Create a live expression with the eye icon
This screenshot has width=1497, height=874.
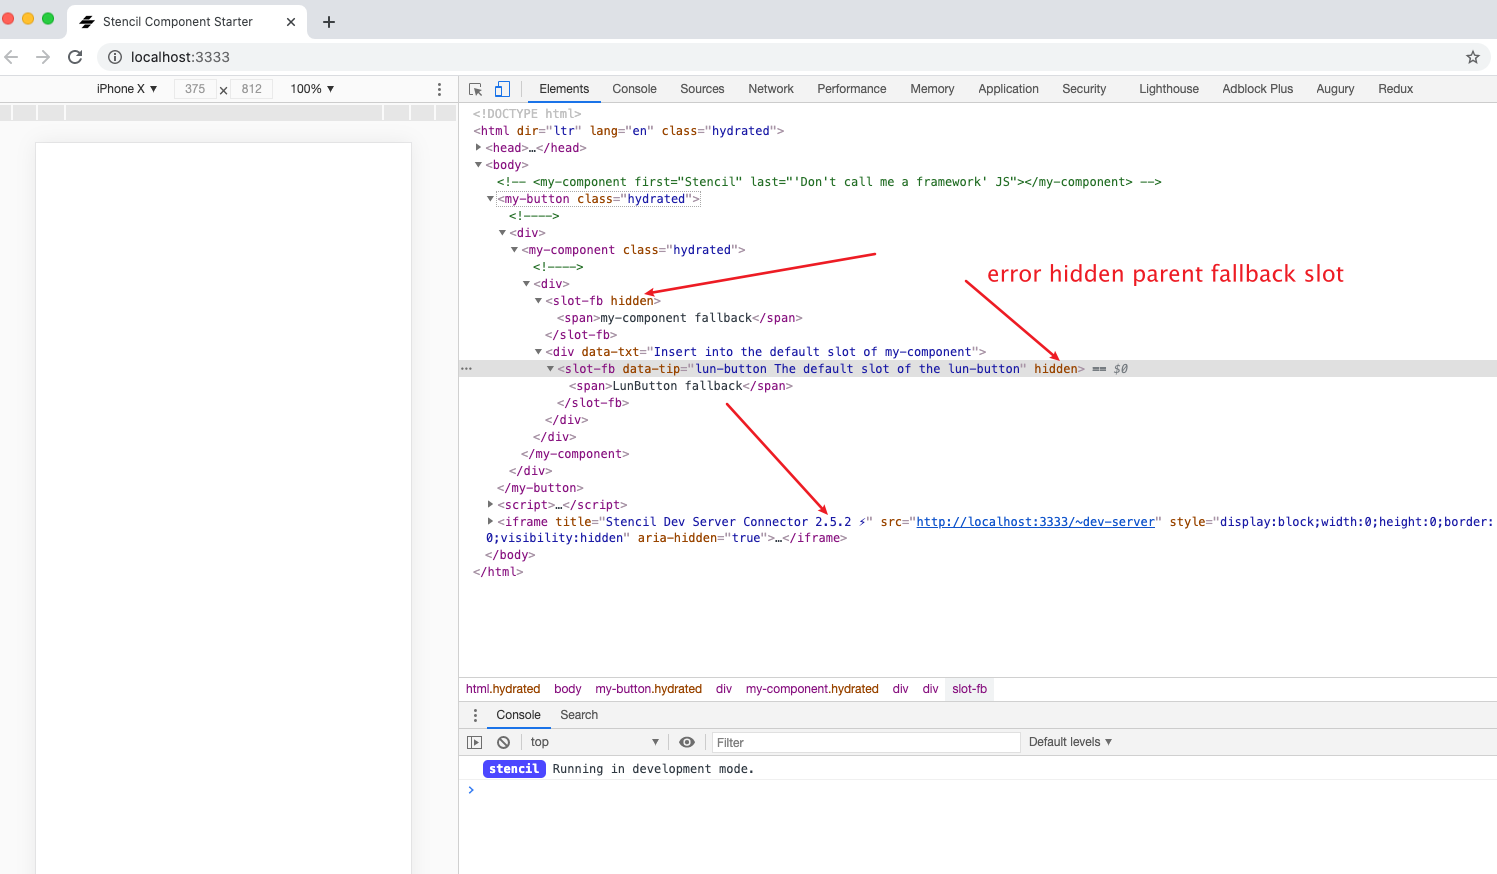tap(686, 741)
